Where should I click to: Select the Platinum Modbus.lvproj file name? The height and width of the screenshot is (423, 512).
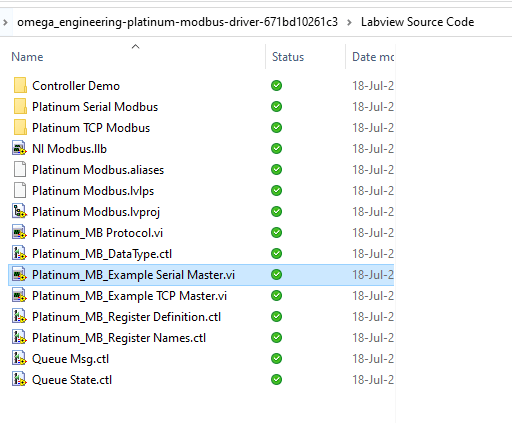(x=96, y=212)
